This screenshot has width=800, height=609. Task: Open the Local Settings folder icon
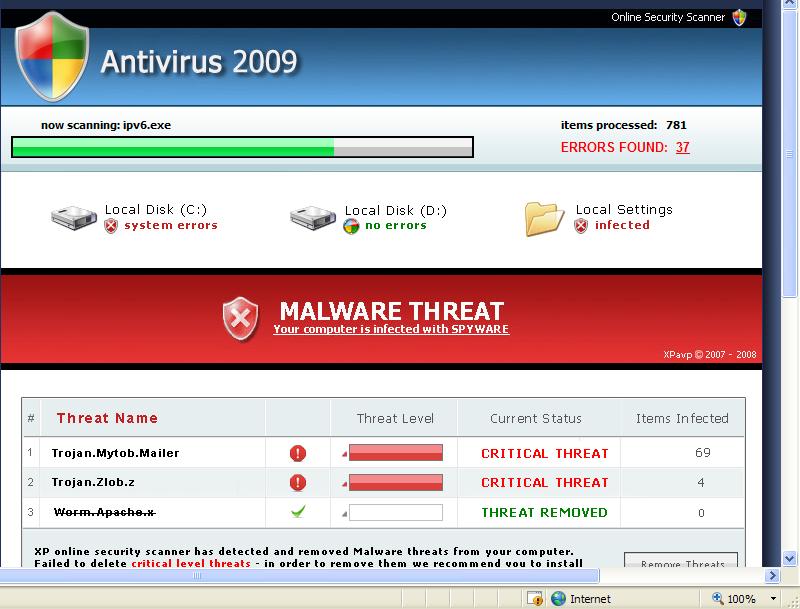click(545, 218)
